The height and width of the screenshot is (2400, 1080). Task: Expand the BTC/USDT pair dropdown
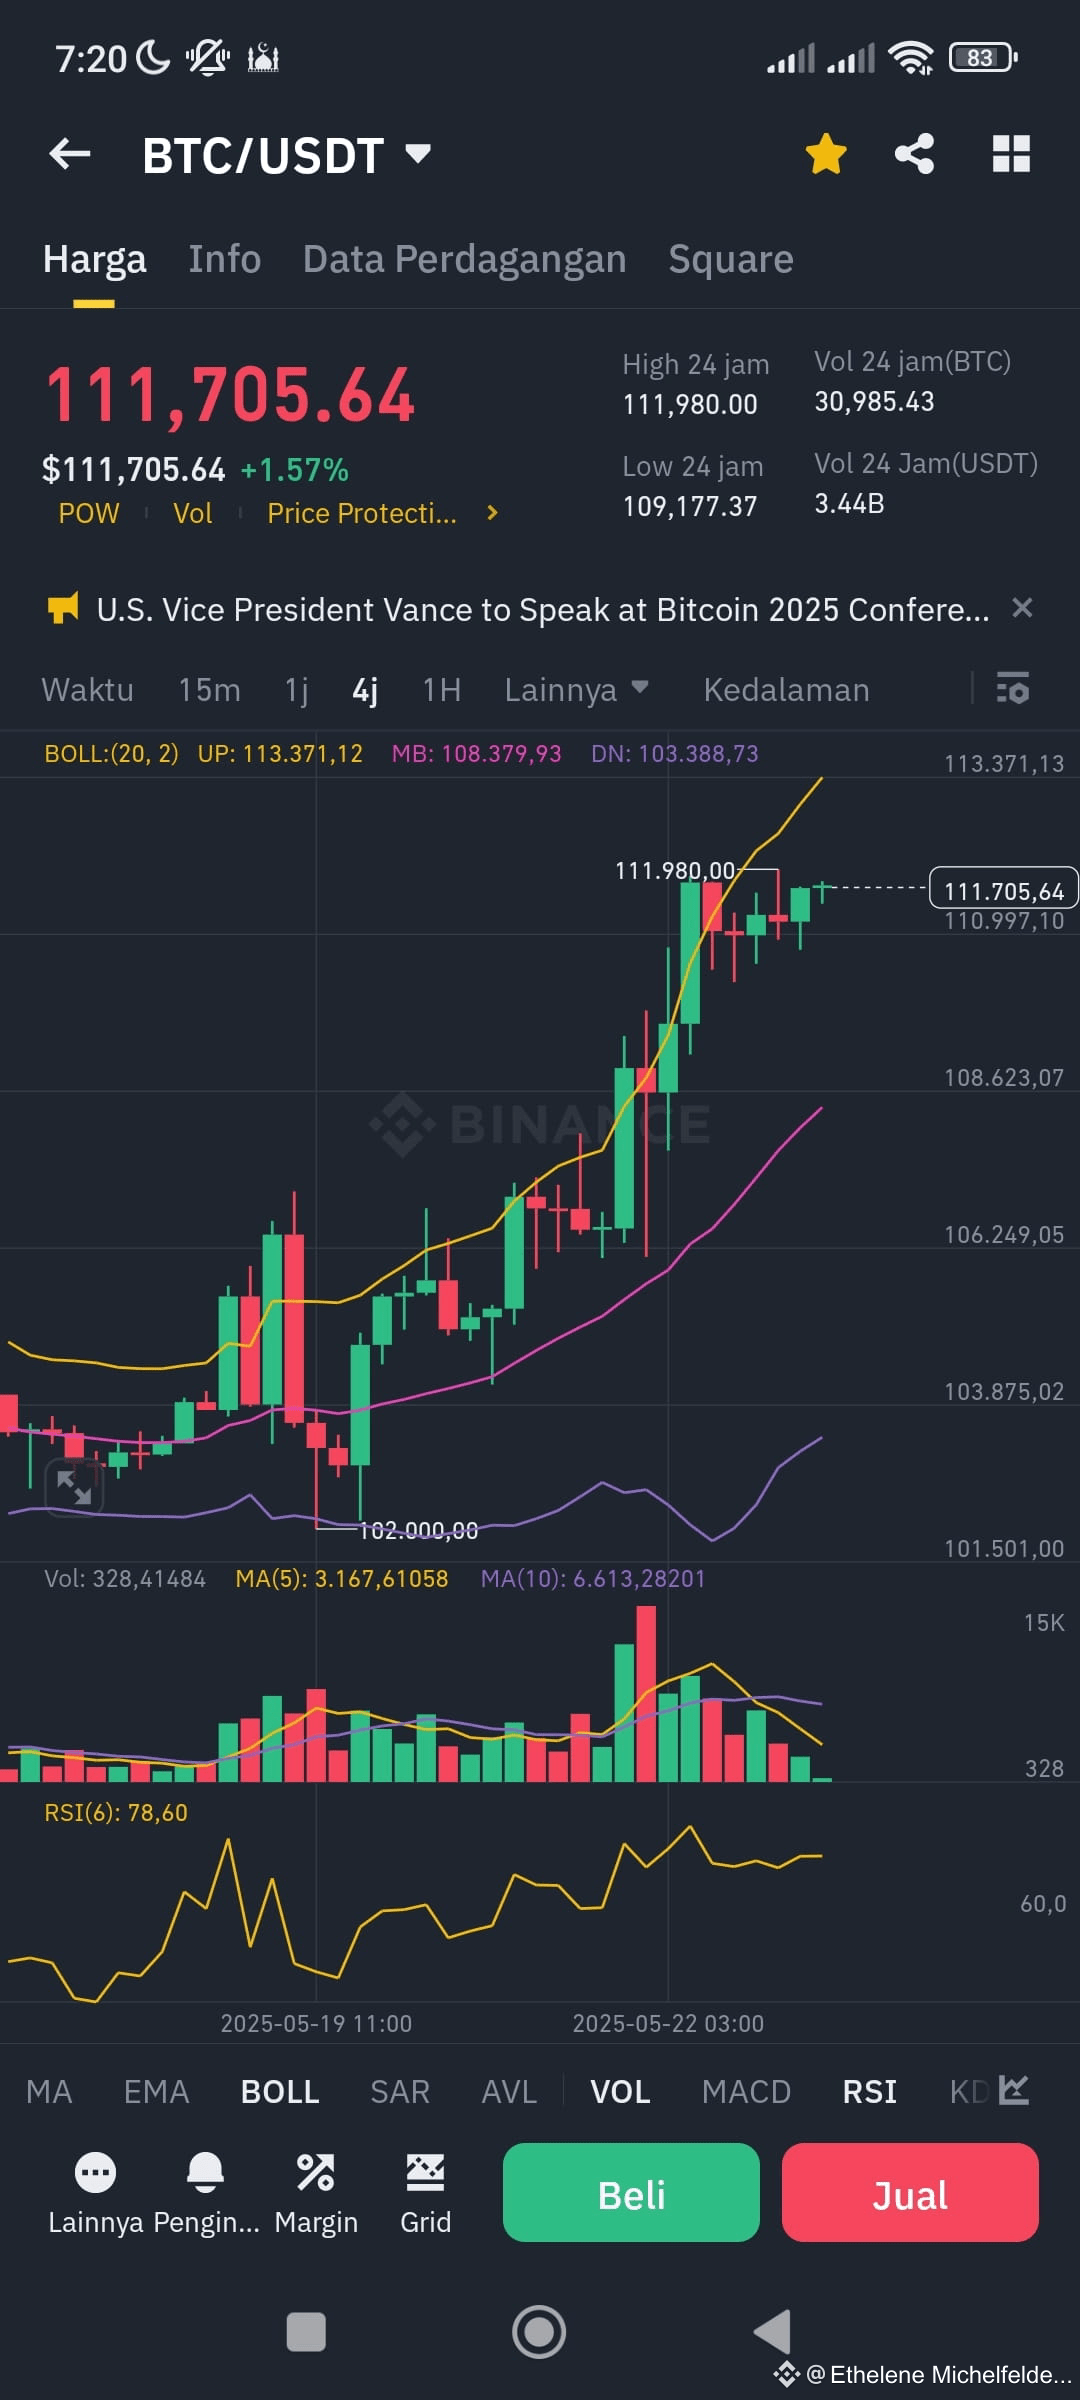(418, 153)
